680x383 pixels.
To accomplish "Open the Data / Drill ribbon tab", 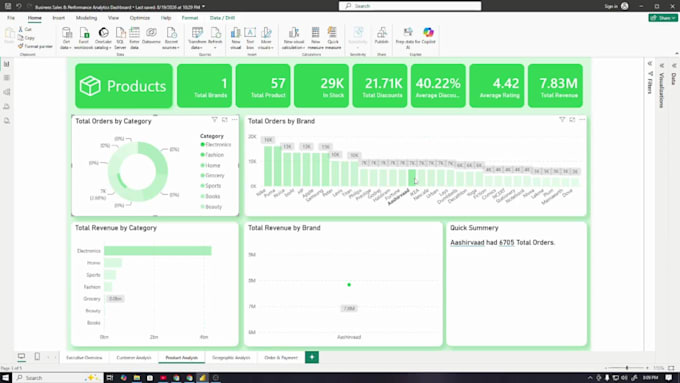I will (222, 18).
